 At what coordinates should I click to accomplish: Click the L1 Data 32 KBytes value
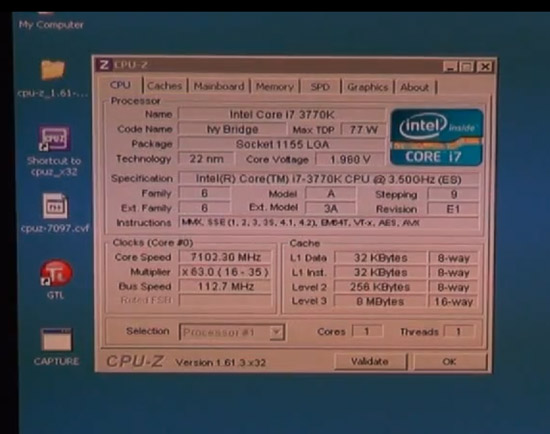tap(381, 258)
